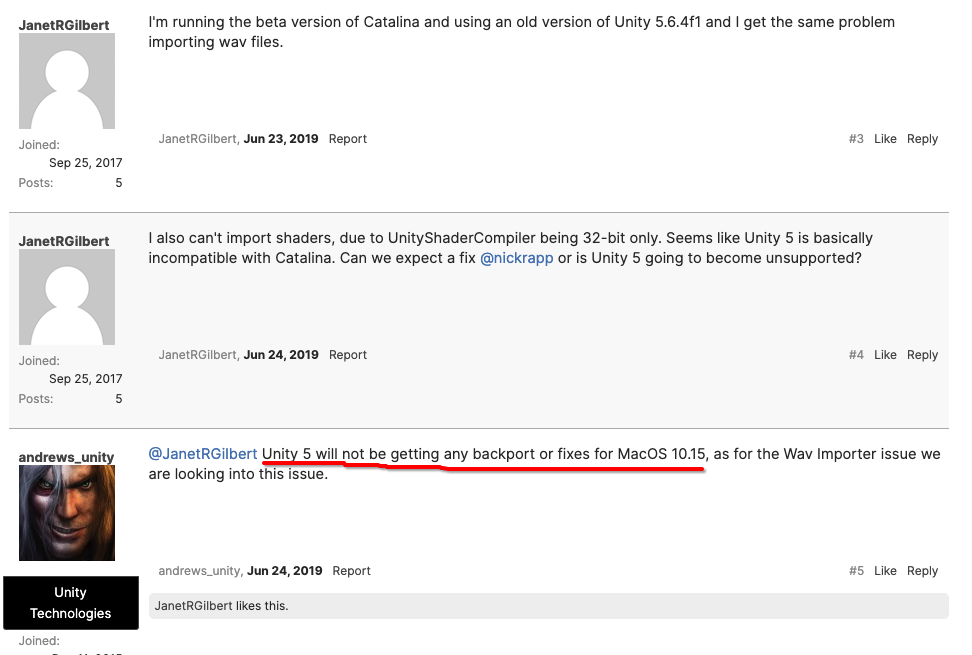Image resolution: width=972 pixels, height=655 pixels.
Task: Open JanetRGilbert's profile avatar in post #3
Action: pos(66,80)
